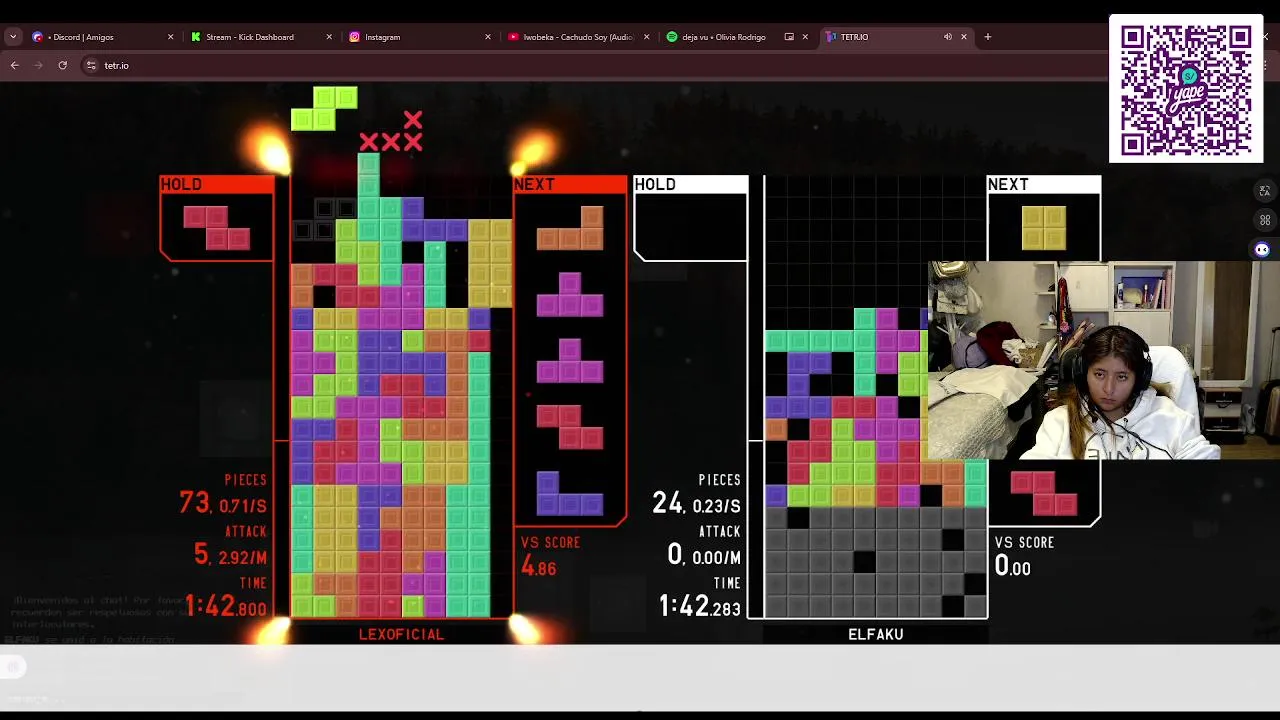Switch to the Iwobeka - Cachudo Soy tab
The image size is (1280, 720).
[580, 37]
